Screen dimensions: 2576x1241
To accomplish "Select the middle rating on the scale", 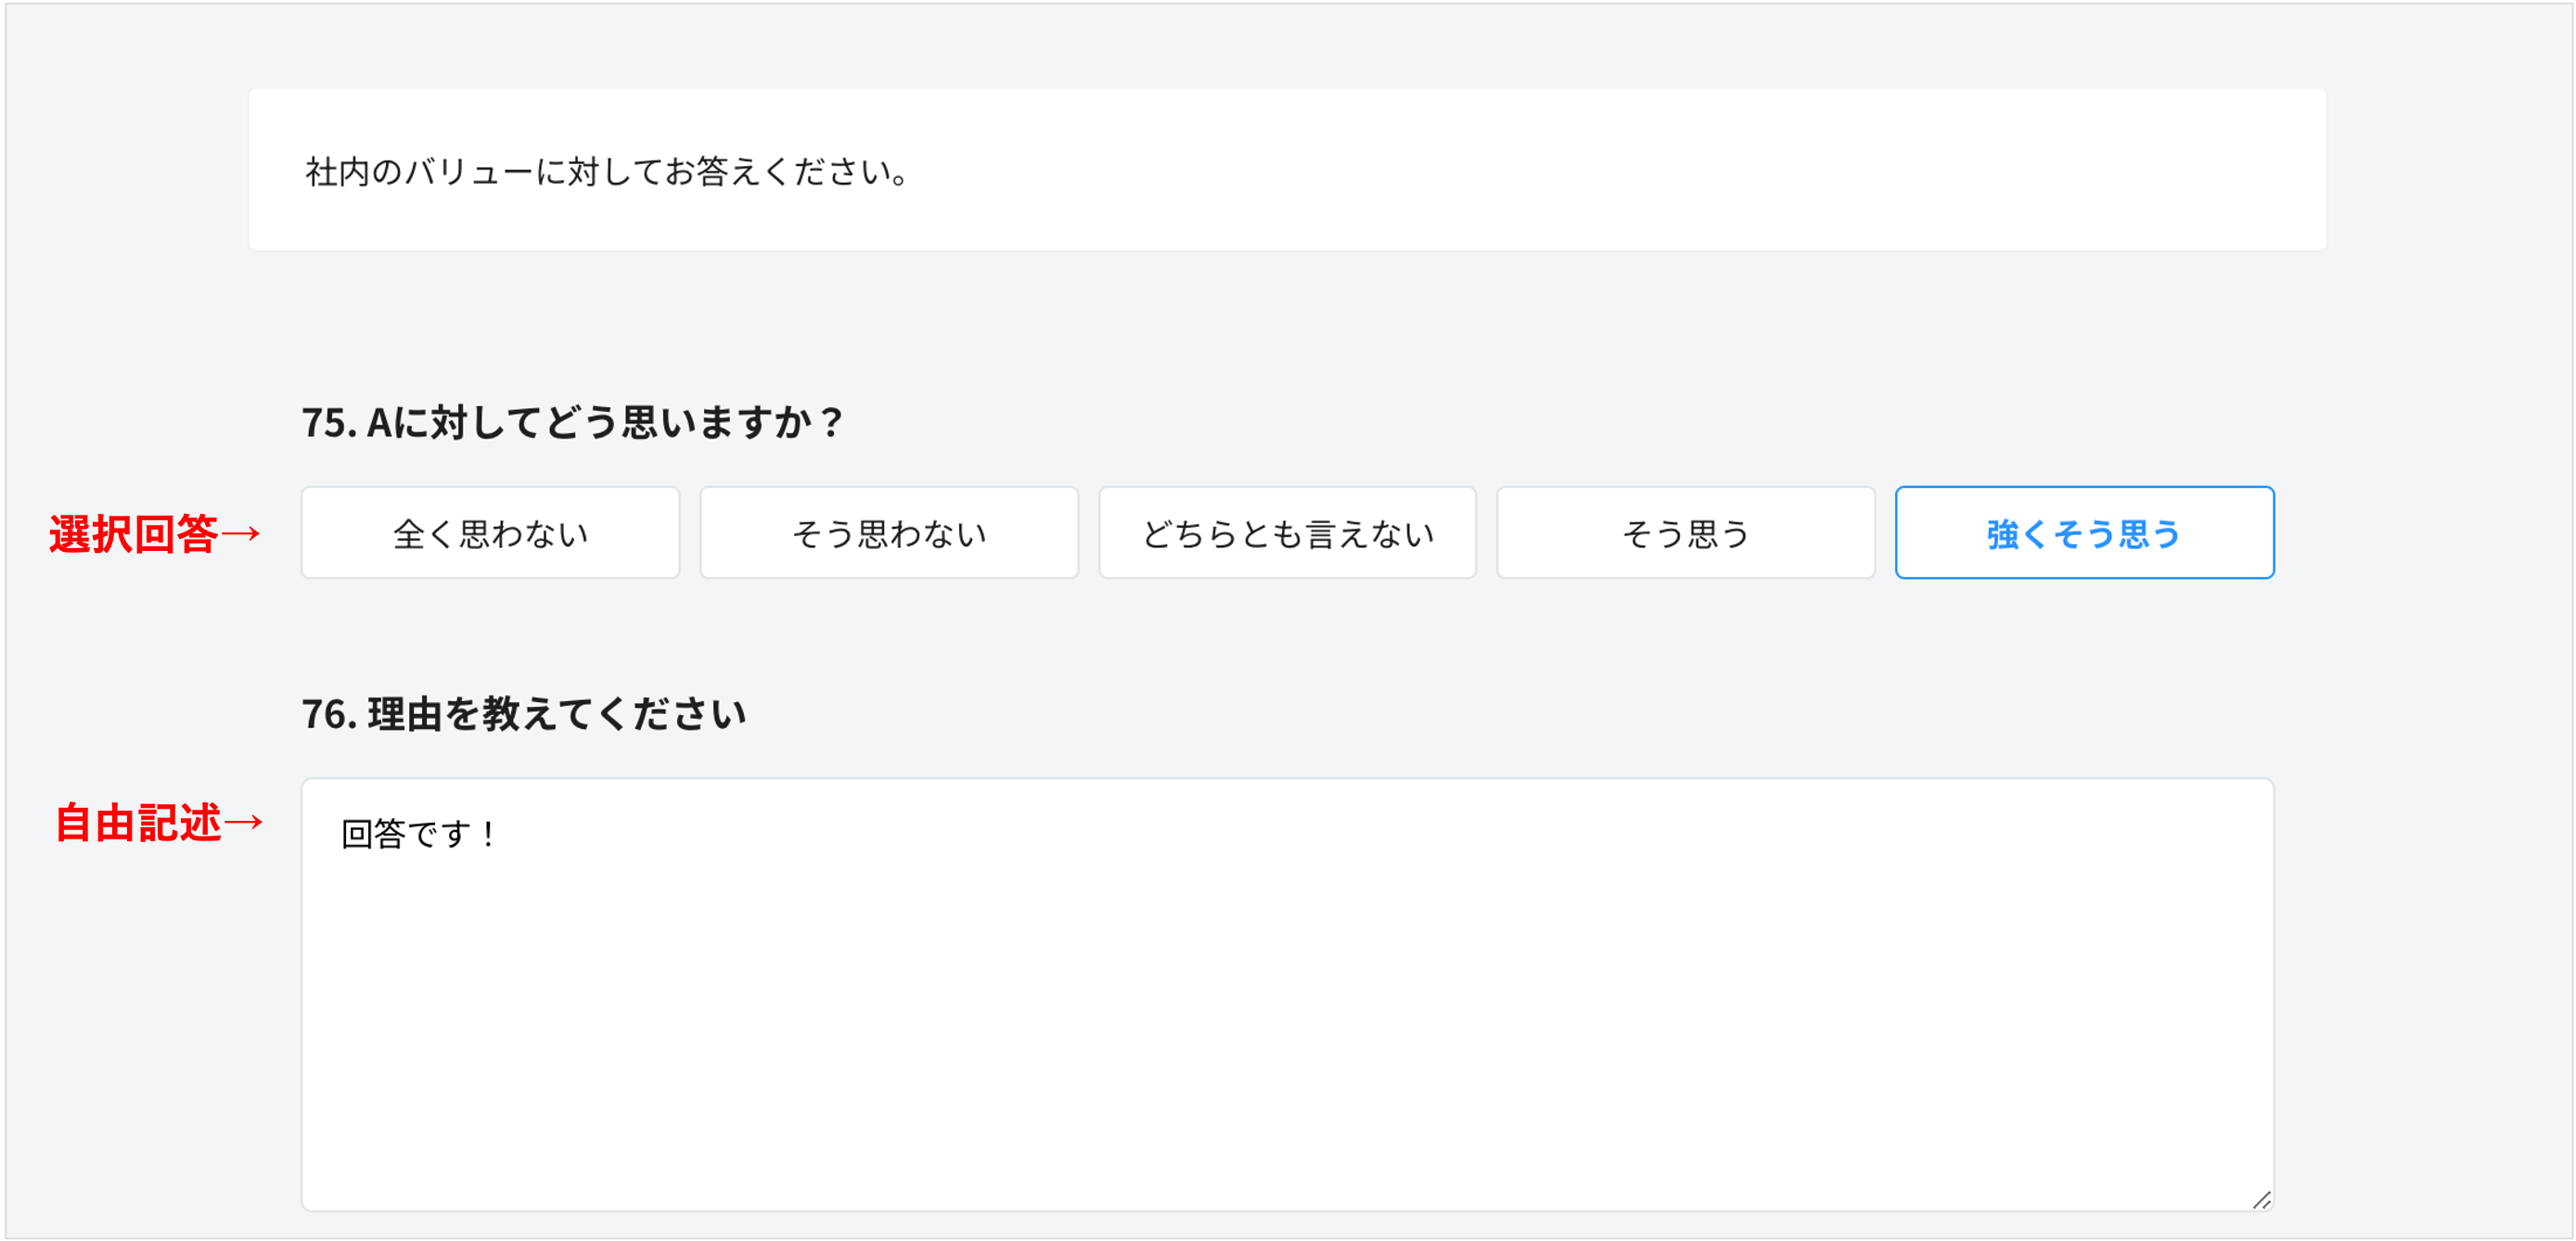I will coord(1287,532).
